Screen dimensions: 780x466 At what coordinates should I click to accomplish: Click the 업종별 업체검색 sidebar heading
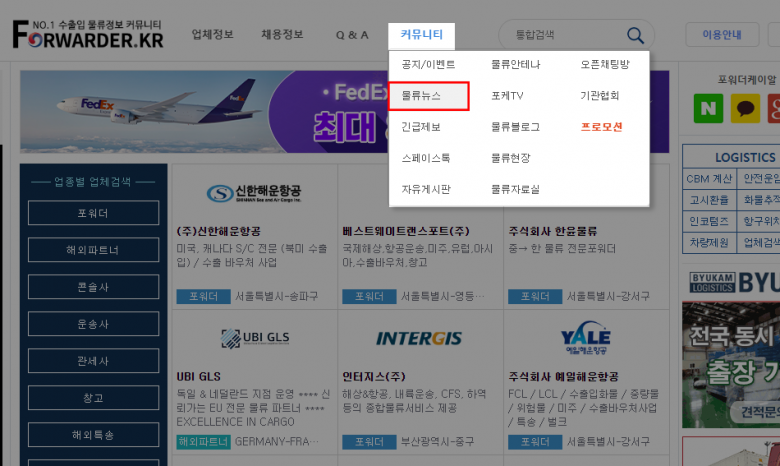click(93, 182)
